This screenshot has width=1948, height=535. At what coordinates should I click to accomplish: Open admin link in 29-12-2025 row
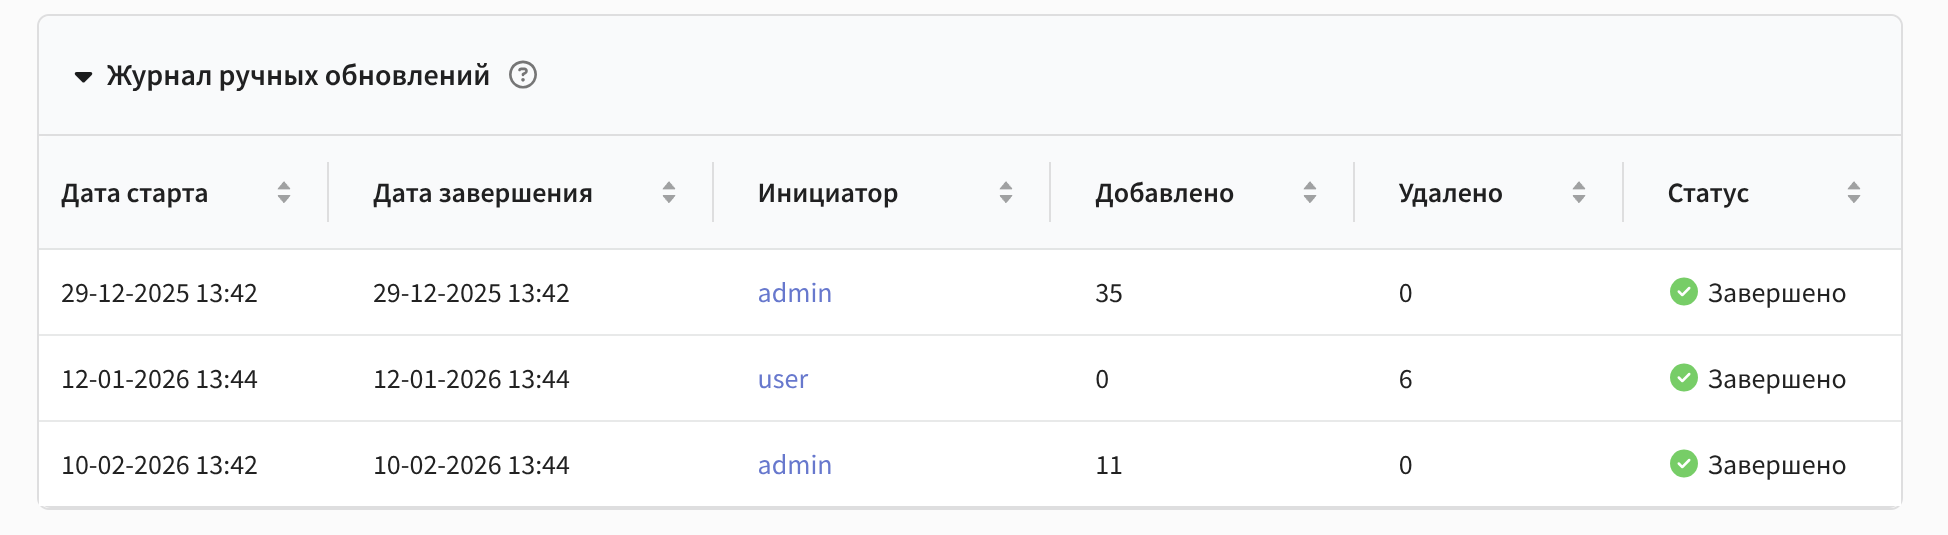click(795, 293)
